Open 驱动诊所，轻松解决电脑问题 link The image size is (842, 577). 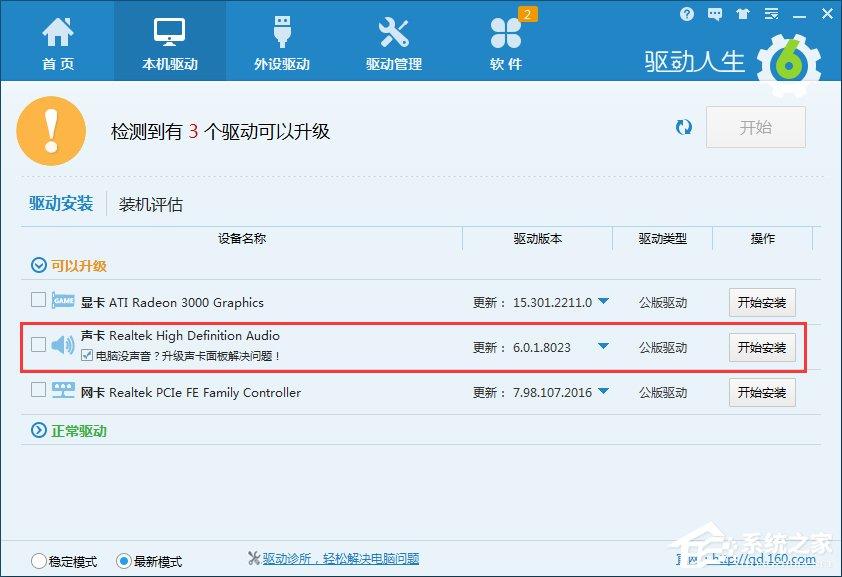coord(341,559)
